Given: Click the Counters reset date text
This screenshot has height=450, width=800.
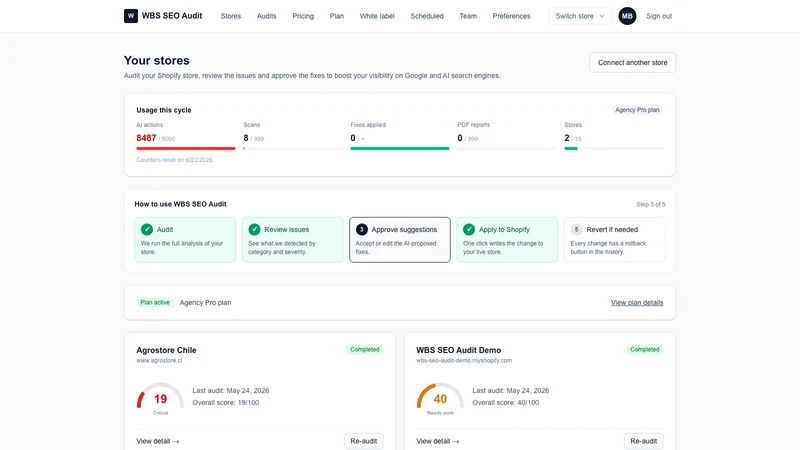Looking at the screenshot, I should tap(175, 160).
